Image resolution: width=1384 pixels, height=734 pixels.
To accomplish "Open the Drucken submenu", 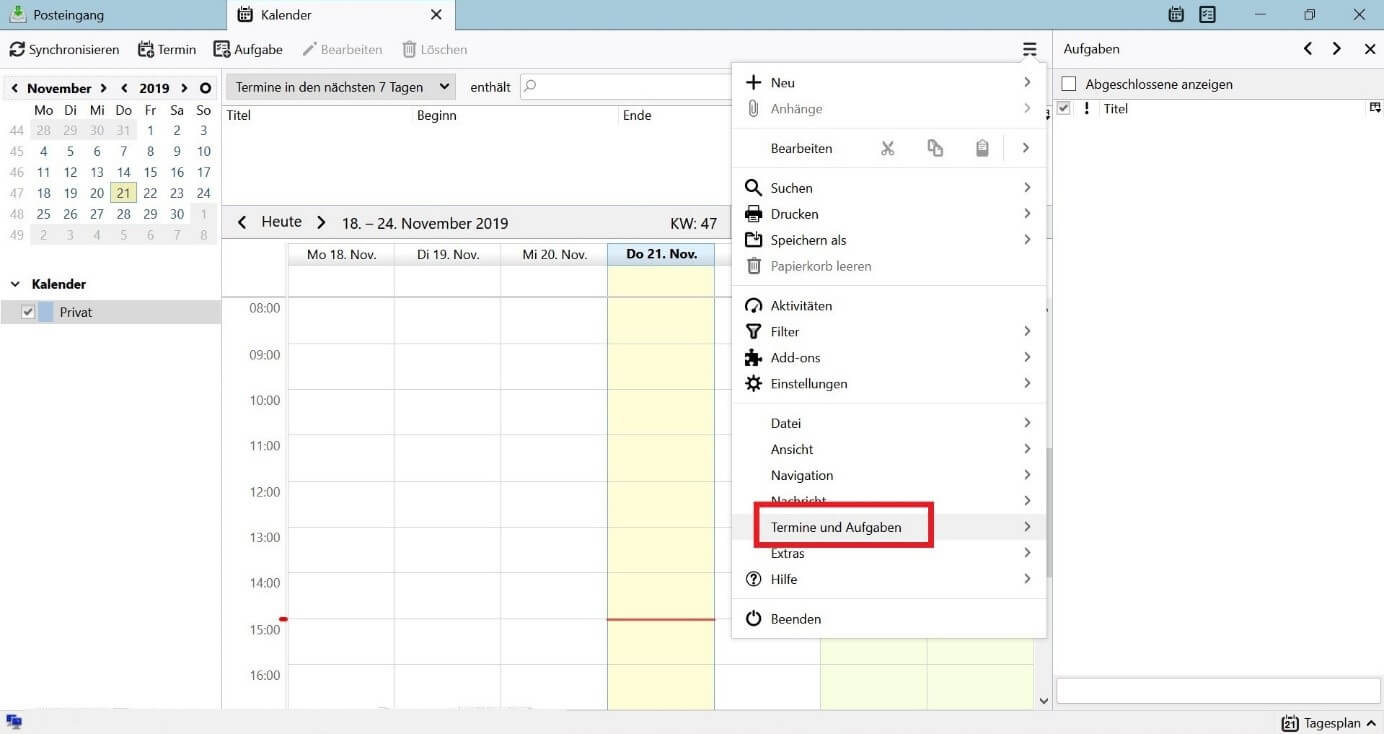I will coord(889,214).
